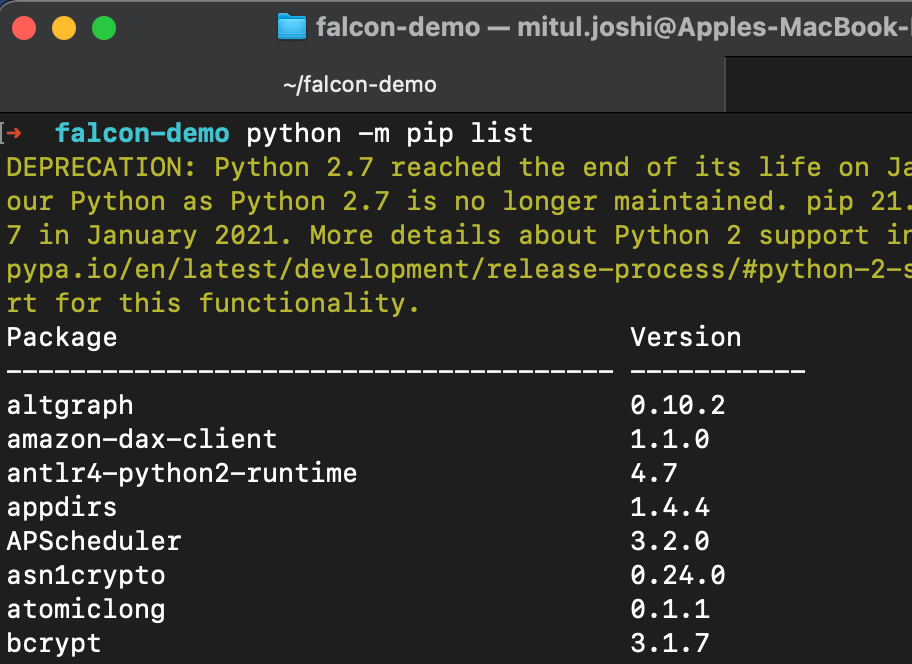This screenshot has width=912, height=664.
Task: Click 'rt for this functionality.' warning line
Action: coord(213,304)
